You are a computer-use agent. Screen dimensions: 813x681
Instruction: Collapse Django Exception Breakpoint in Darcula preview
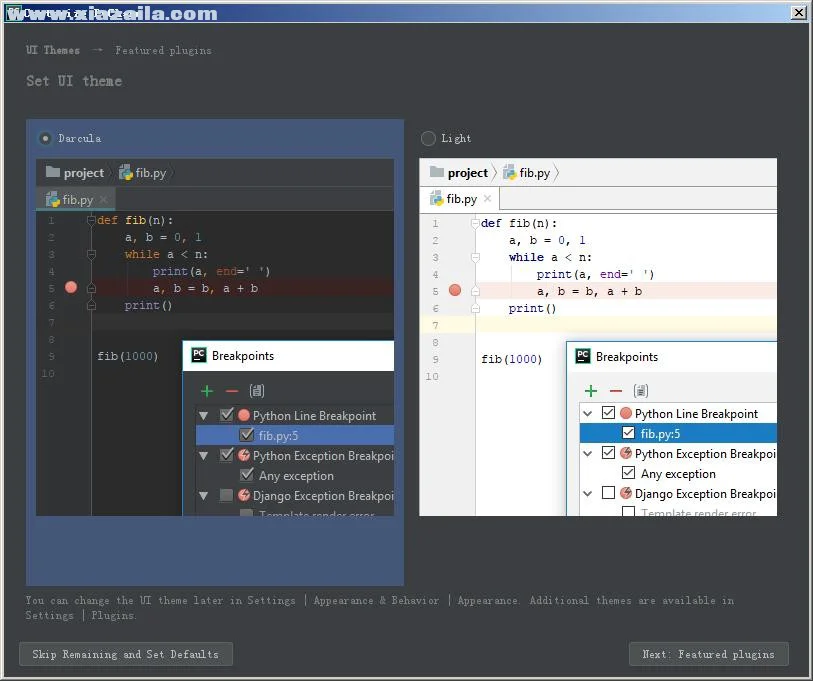(x=204, y=496)
